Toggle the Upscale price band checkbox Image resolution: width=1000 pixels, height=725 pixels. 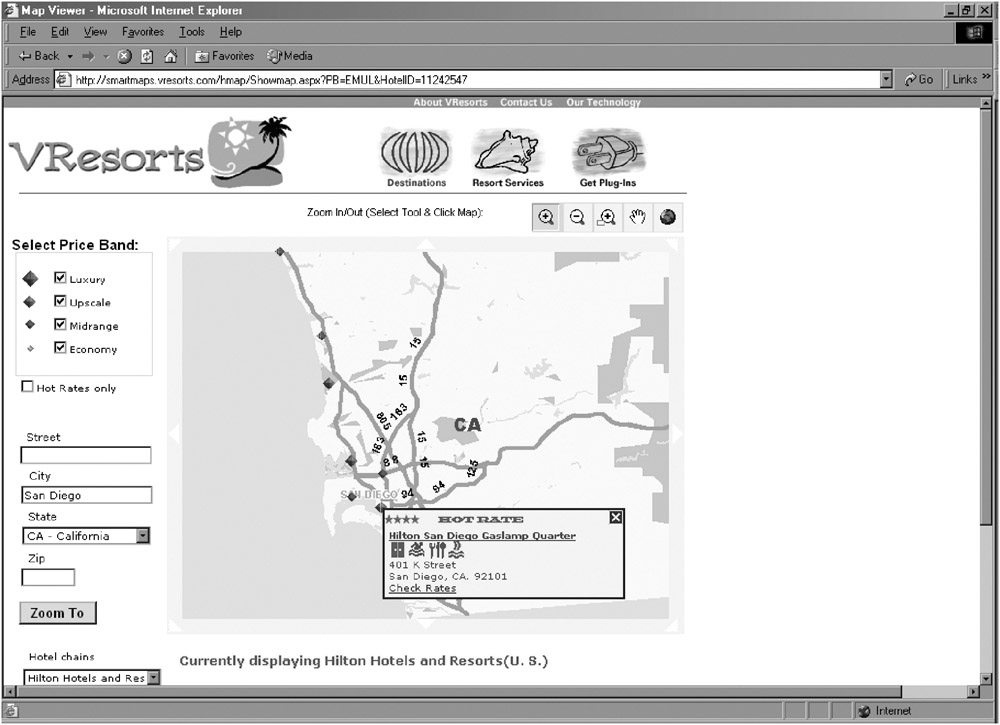pyautogui.click(x=60, y=301)
